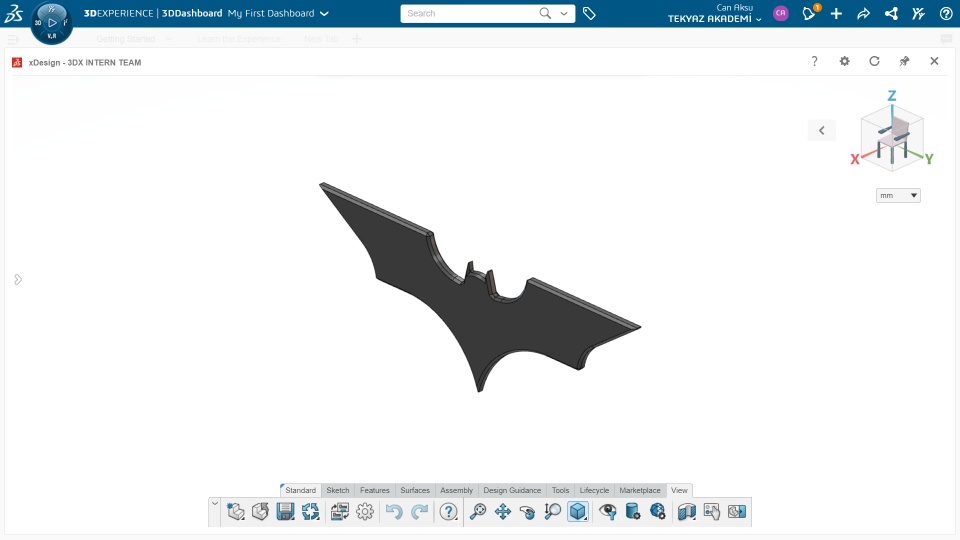Undo the last action

tap(394, 511)
